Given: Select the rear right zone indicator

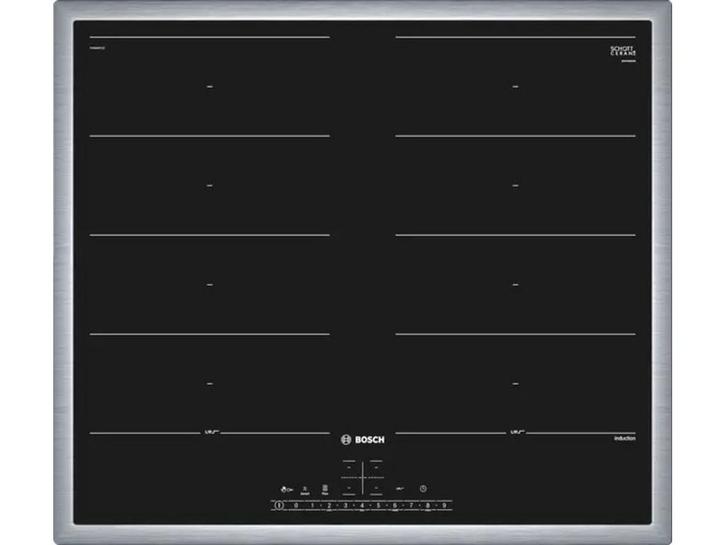Looking at the screenshot, I should coord(376,468).
